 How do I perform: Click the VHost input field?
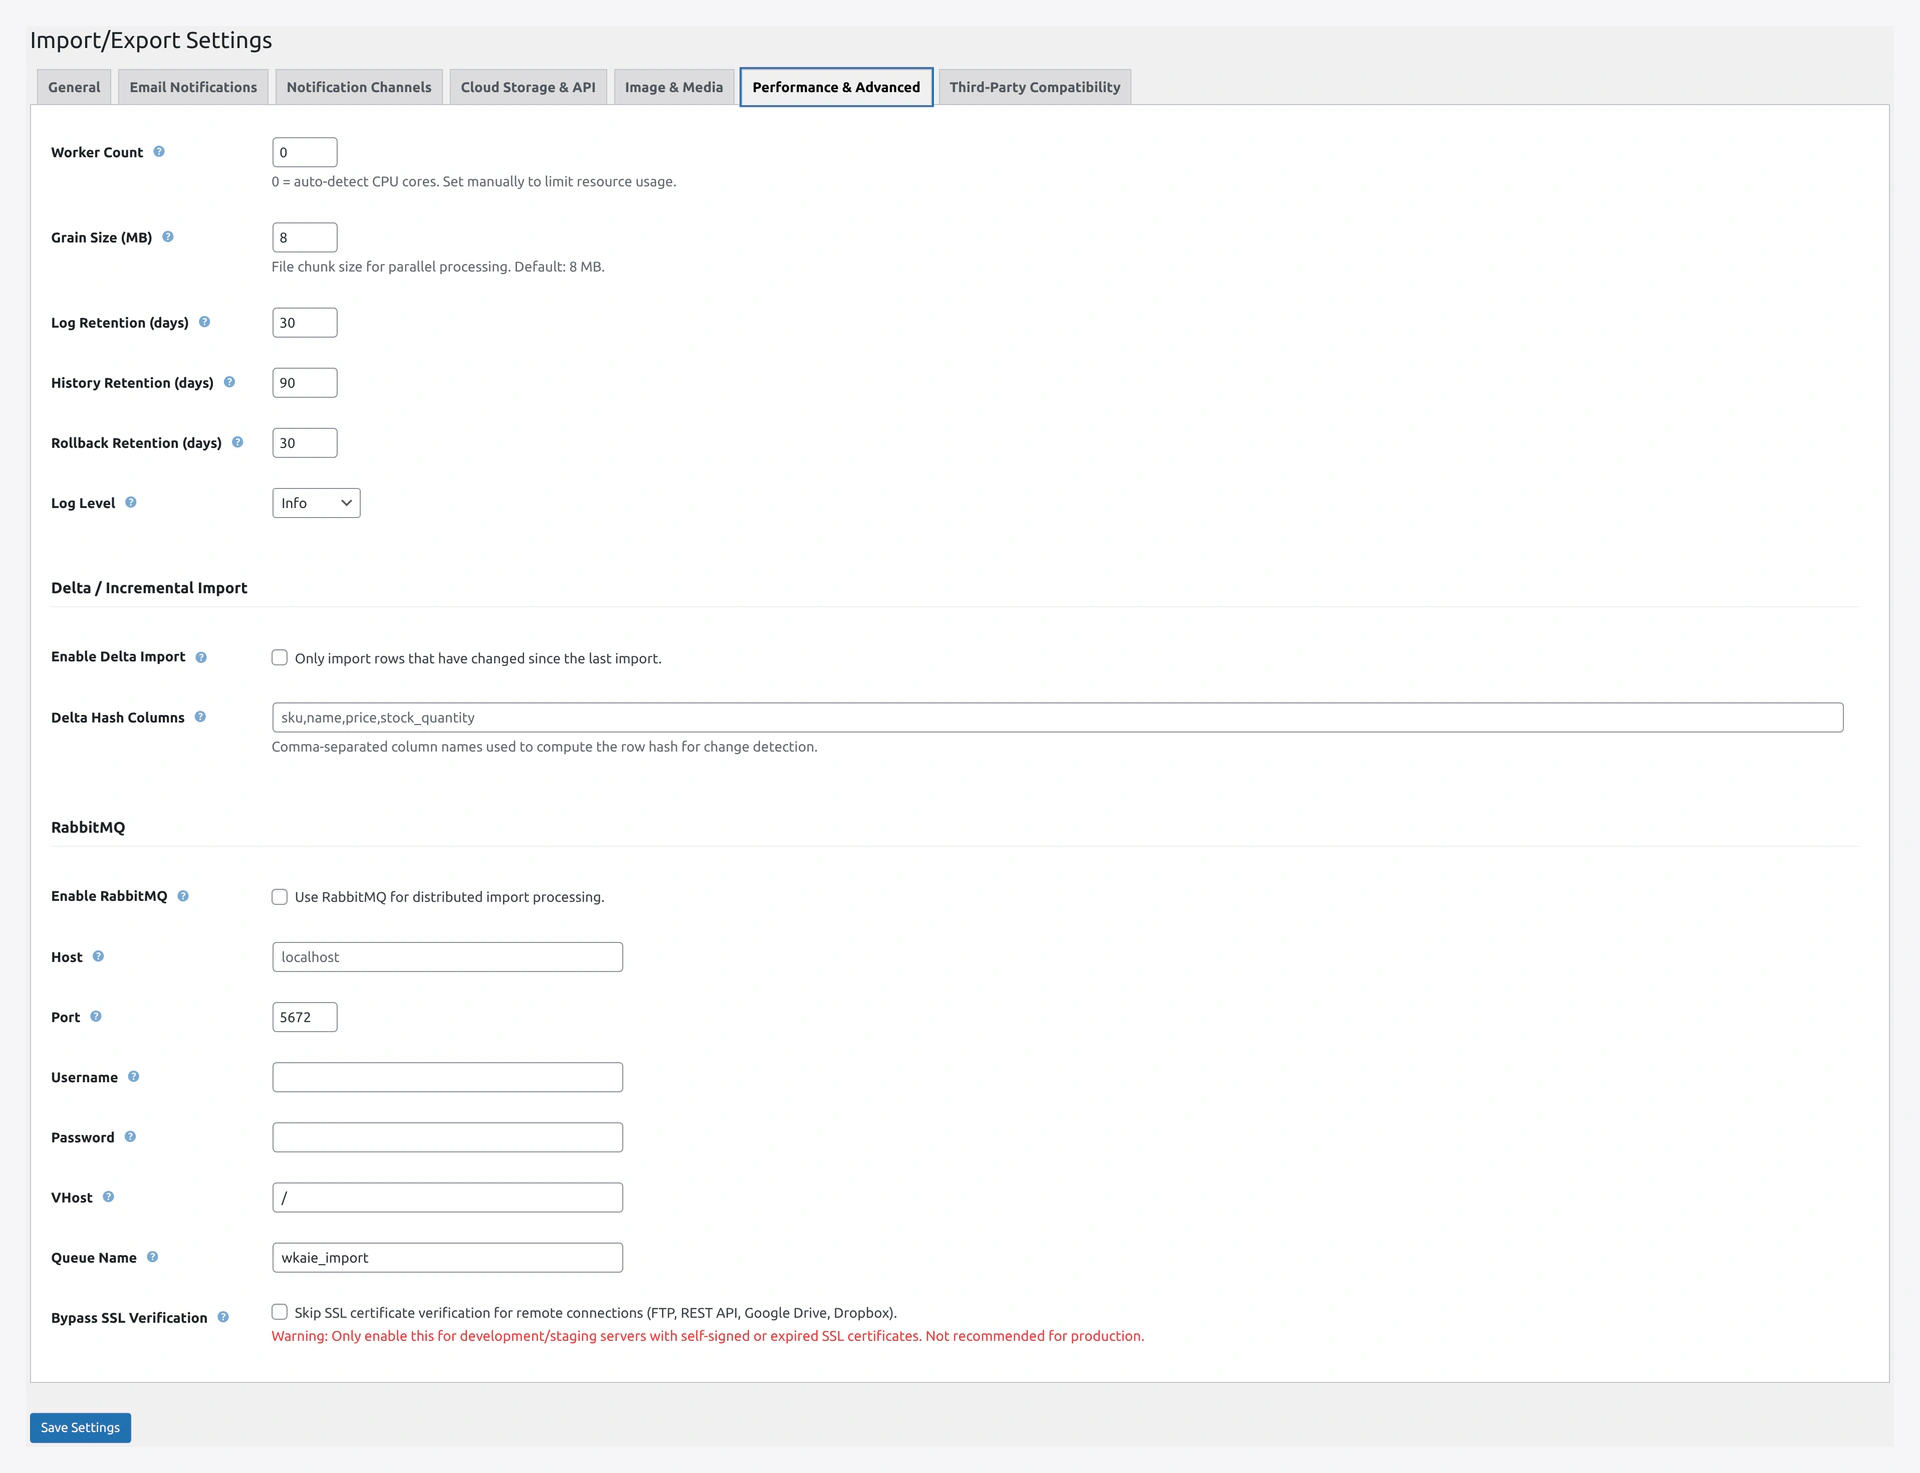coord(447,1197)
